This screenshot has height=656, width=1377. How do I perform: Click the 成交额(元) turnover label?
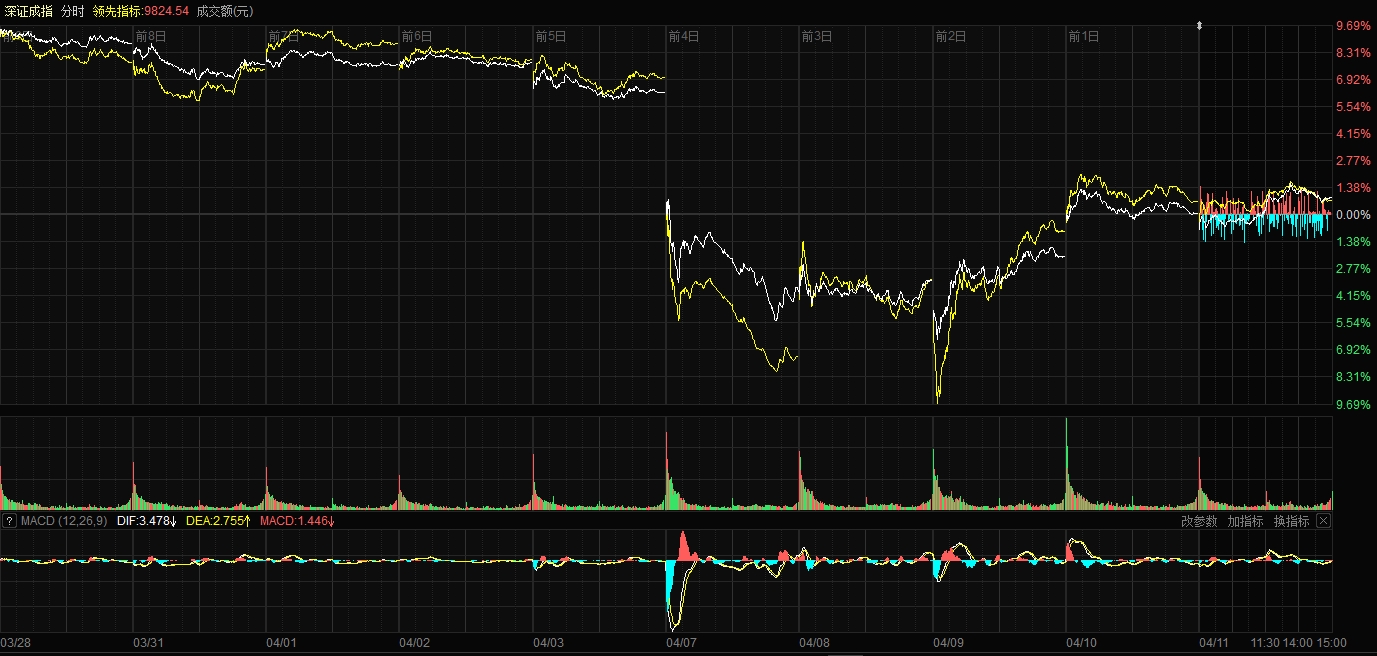tap(225, 11)
